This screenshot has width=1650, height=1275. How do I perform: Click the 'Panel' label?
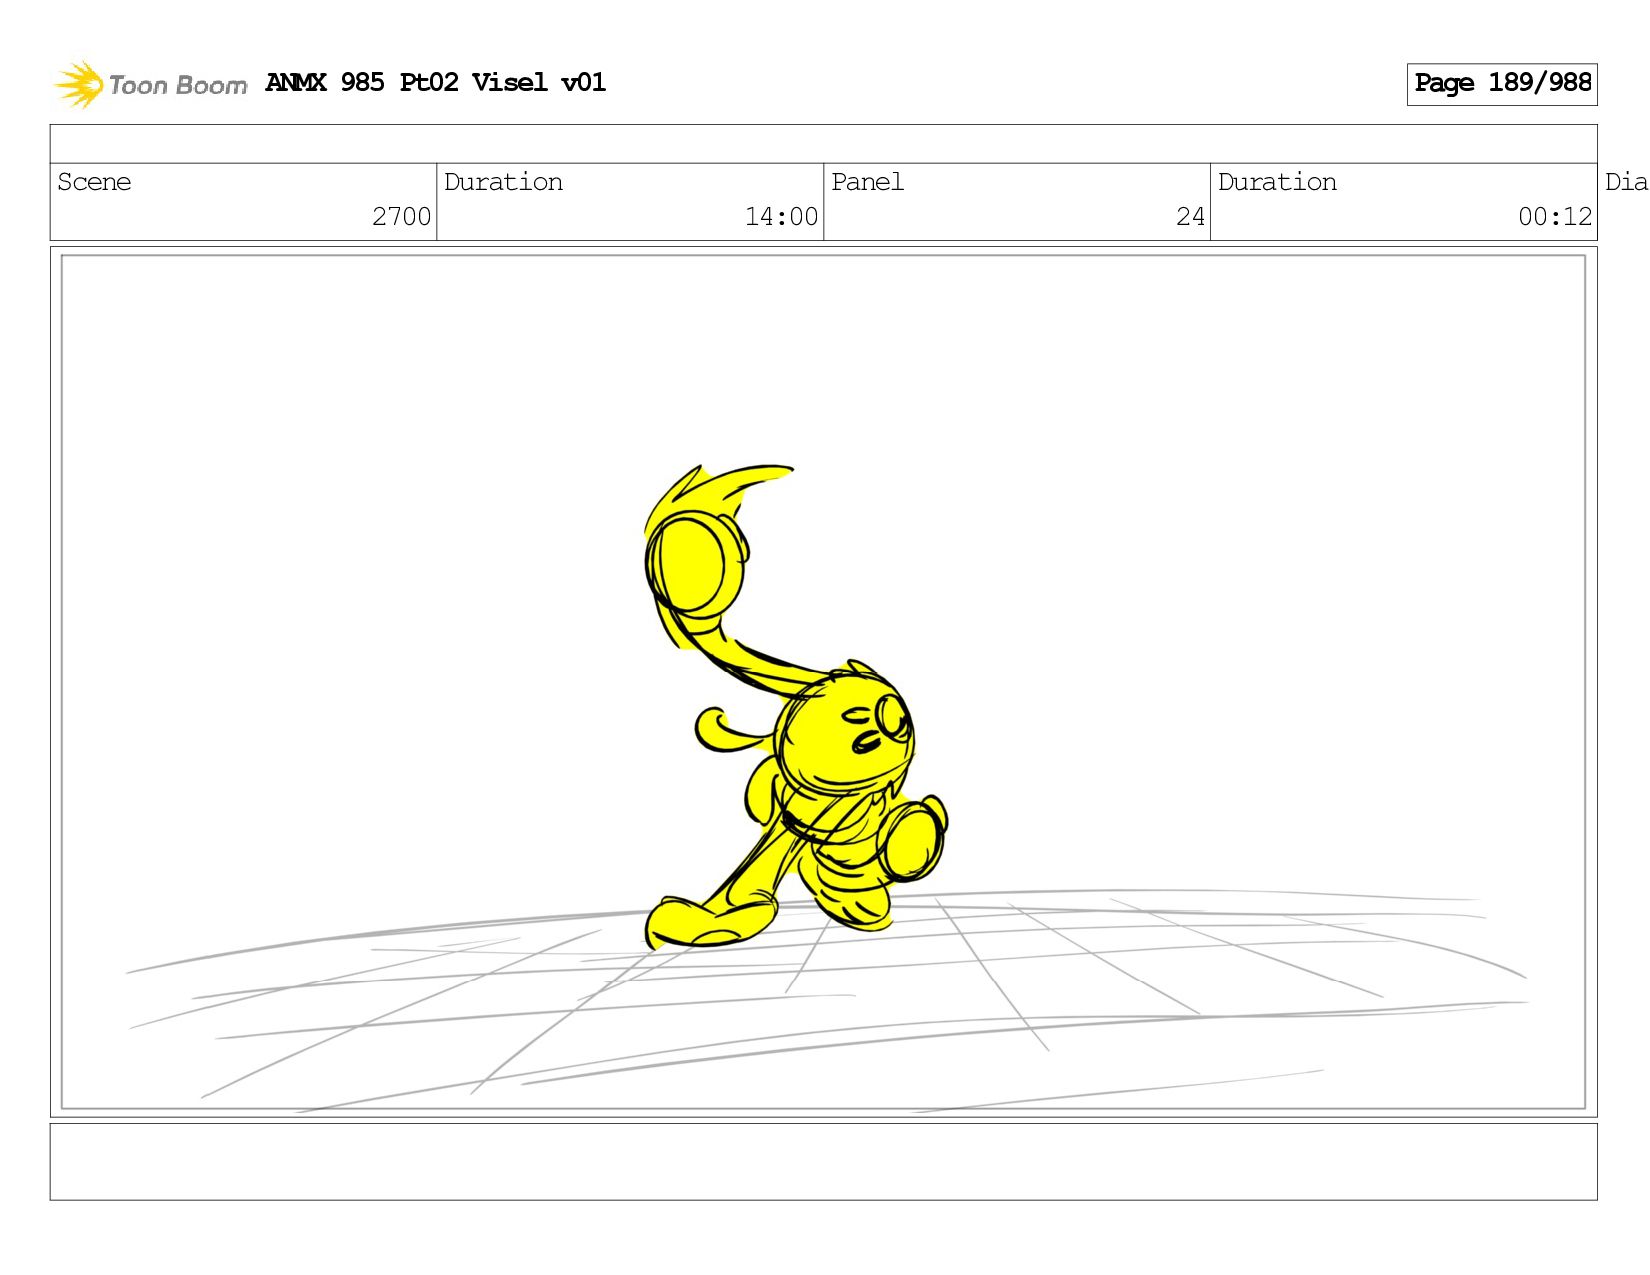(x=867, y=182)
